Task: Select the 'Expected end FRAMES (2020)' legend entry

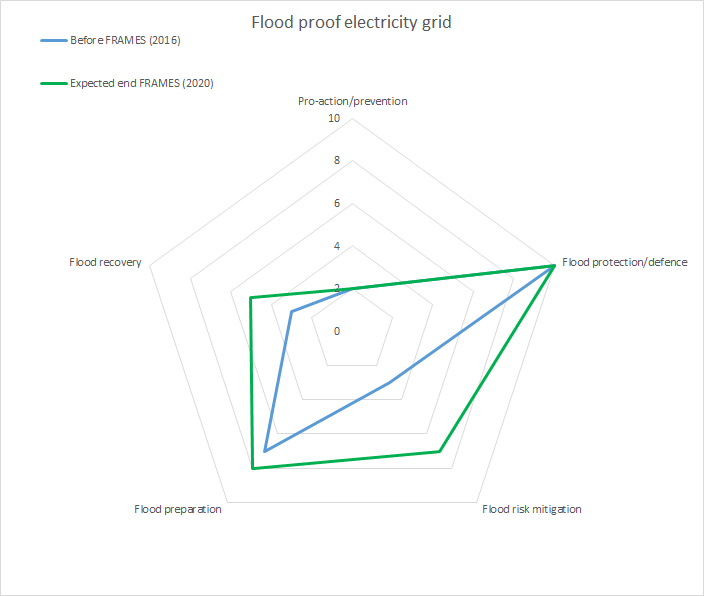Action: [141, 84]
